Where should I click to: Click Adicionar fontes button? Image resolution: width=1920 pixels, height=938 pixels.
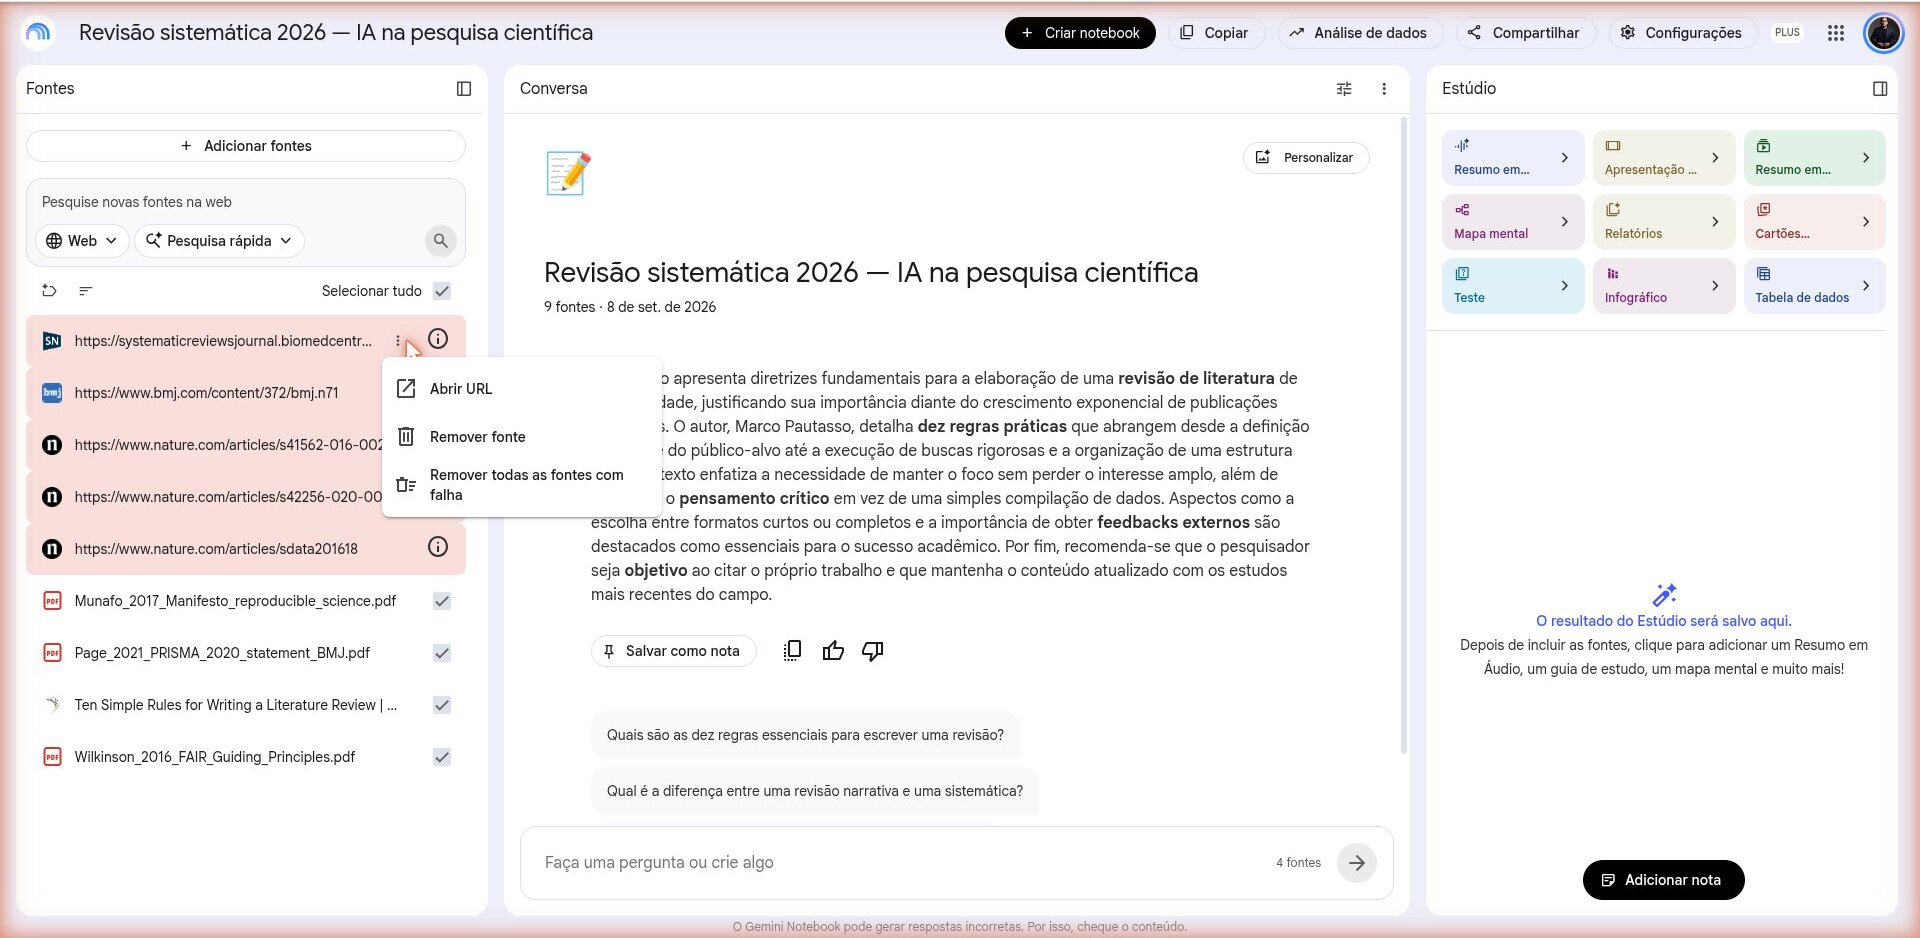(x=246, y=146)
